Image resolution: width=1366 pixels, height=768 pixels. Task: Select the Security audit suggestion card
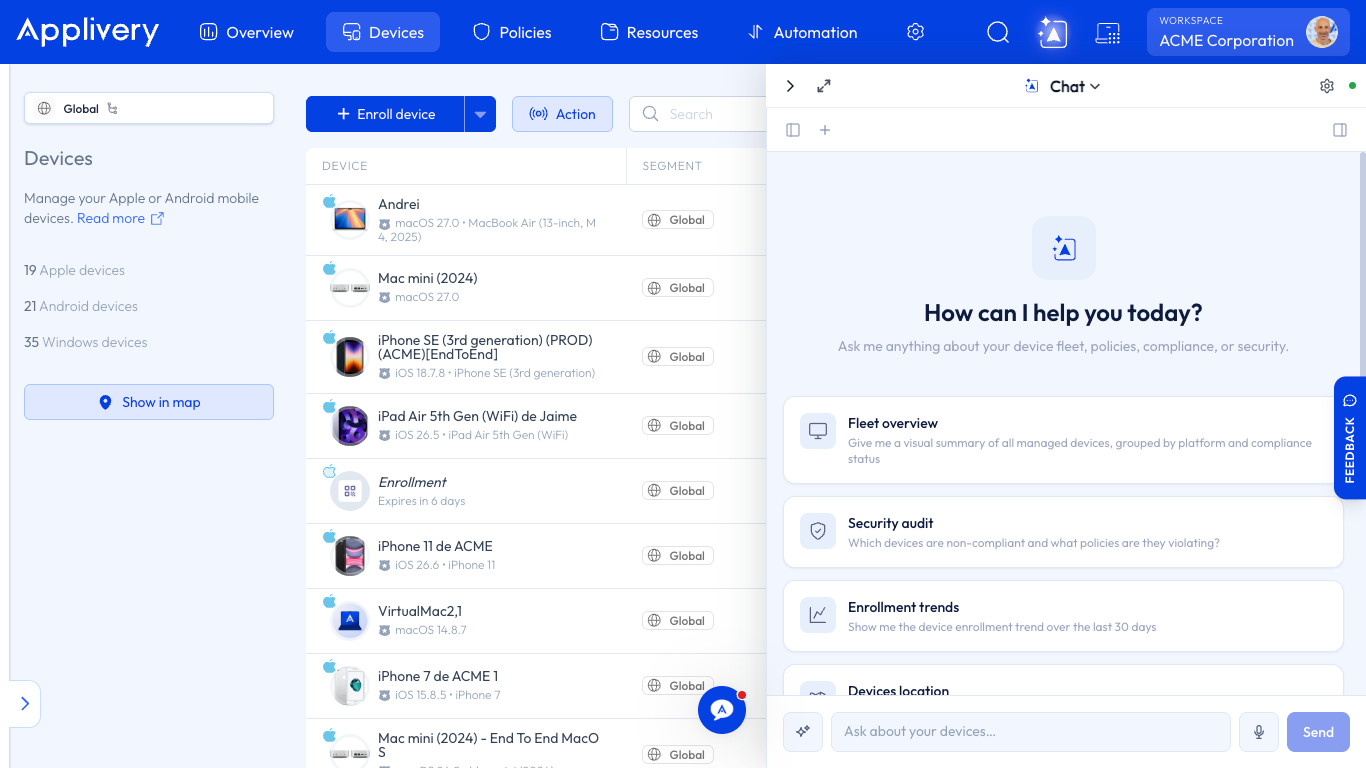[1063, 532]
